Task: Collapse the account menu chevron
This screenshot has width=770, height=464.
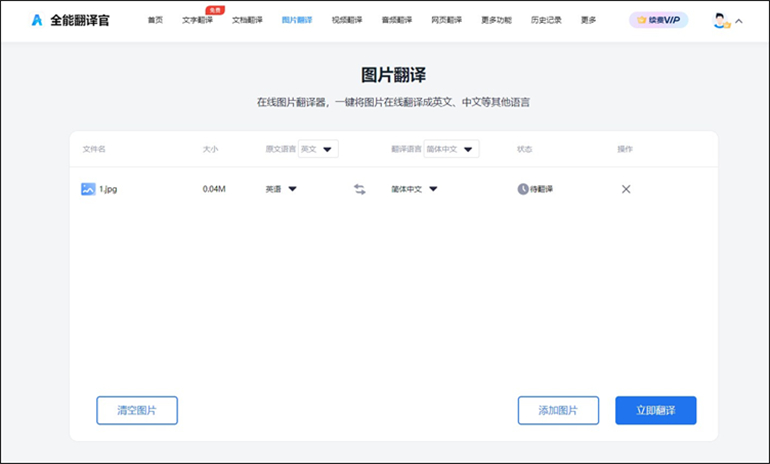Action: pyautogui.click(x=739, y=21)
